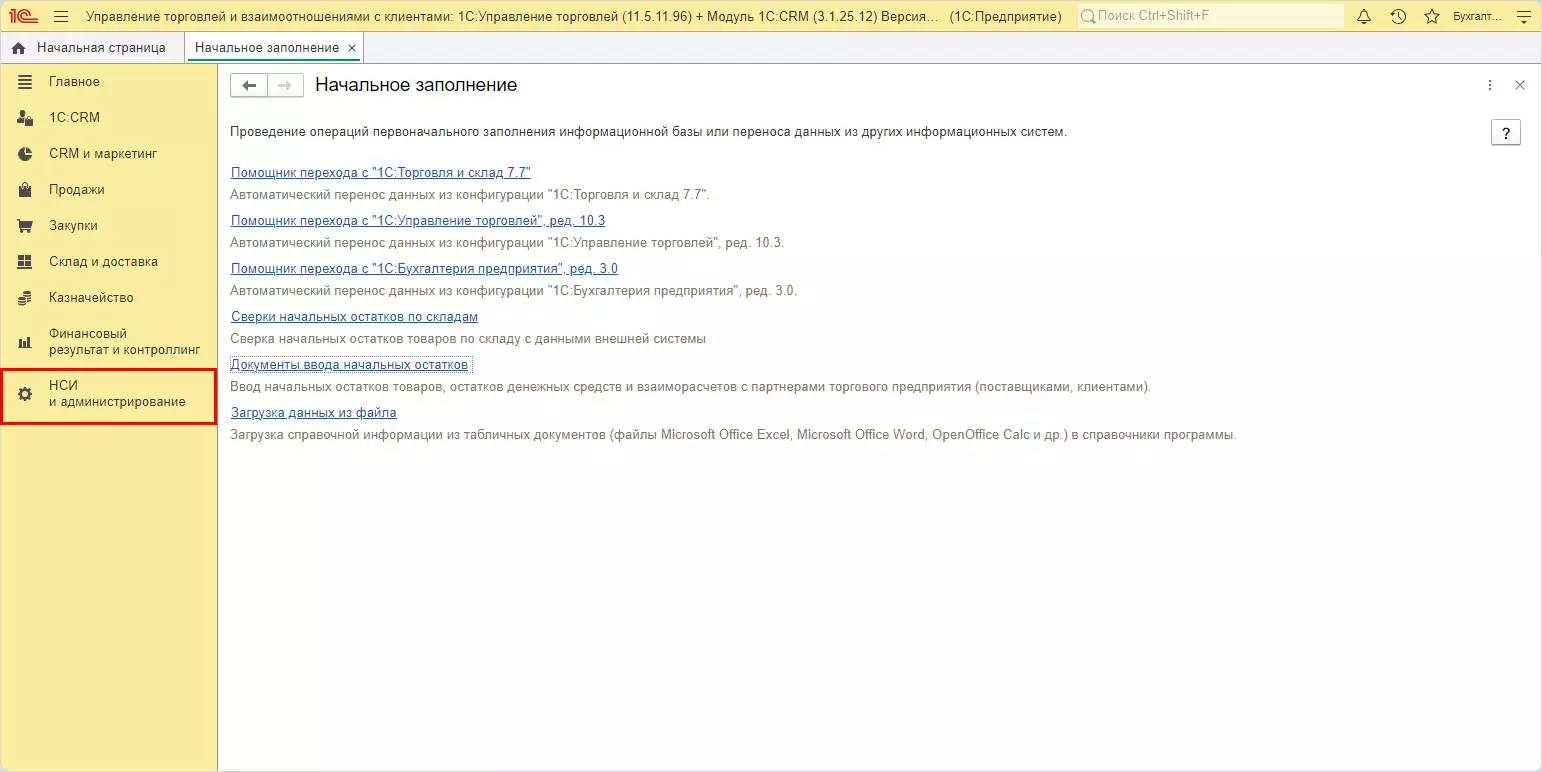Screen dimensions: 1542x772
Task: Click the Продажи shopping bag icon
Action: [x=25, y=190]
